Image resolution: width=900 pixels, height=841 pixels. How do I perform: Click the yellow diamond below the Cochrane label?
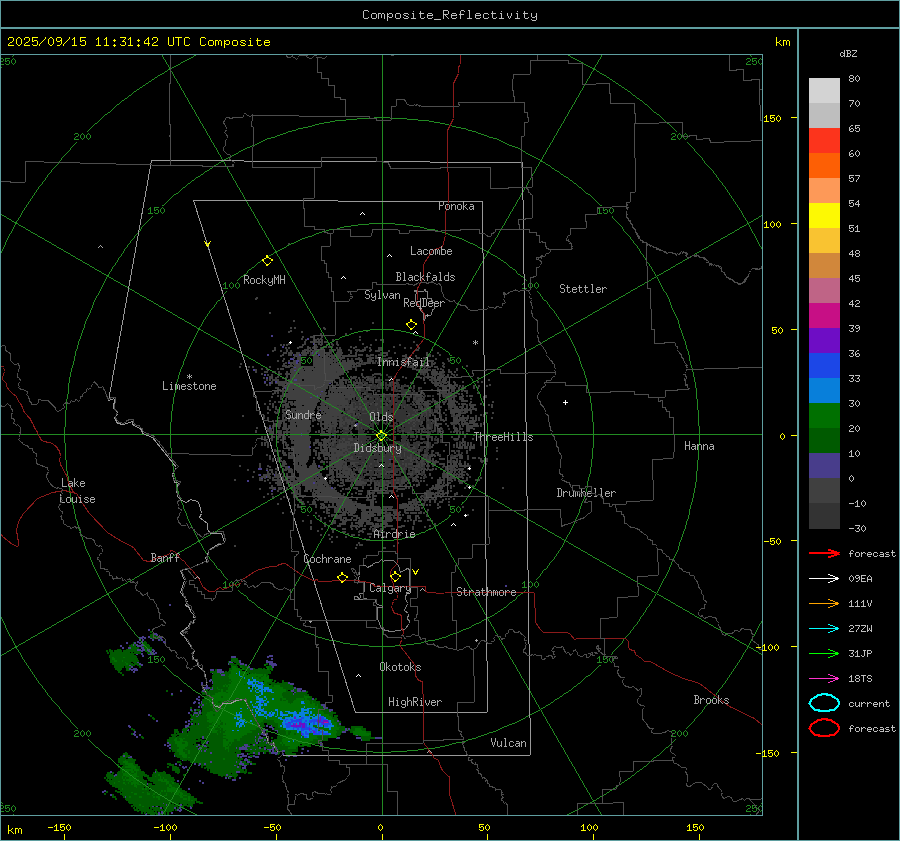343,578
